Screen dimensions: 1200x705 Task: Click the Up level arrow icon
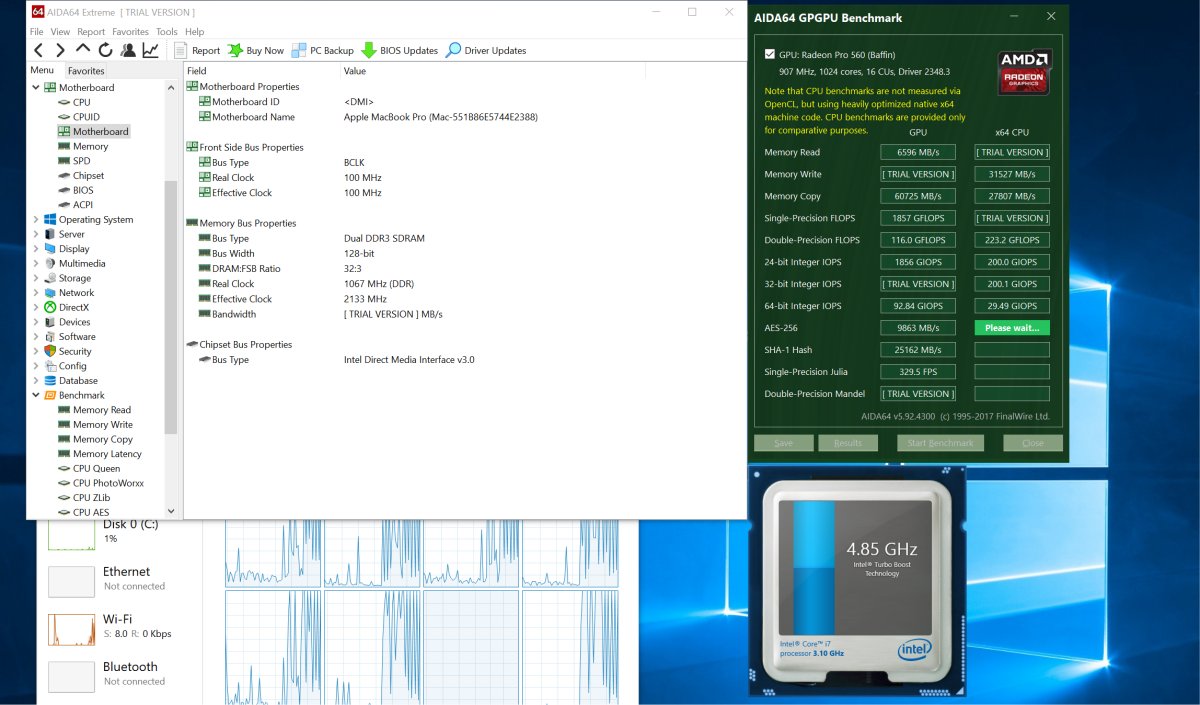83,49
